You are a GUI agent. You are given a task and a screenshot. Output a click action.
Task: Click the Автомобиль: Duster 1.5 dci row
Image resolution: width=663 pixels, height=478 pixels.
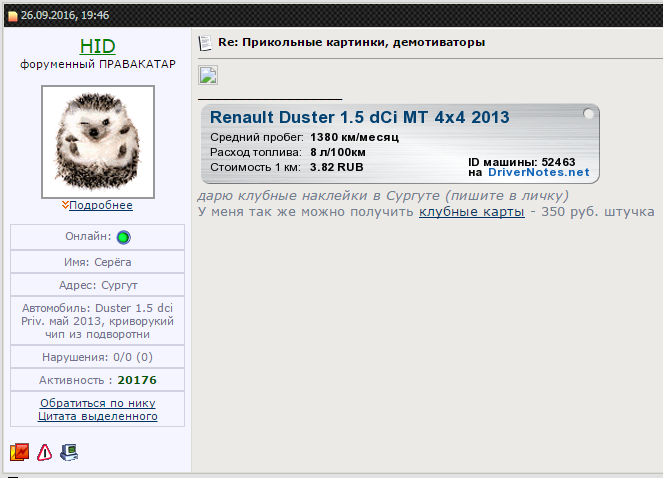[x=98, y=321]
